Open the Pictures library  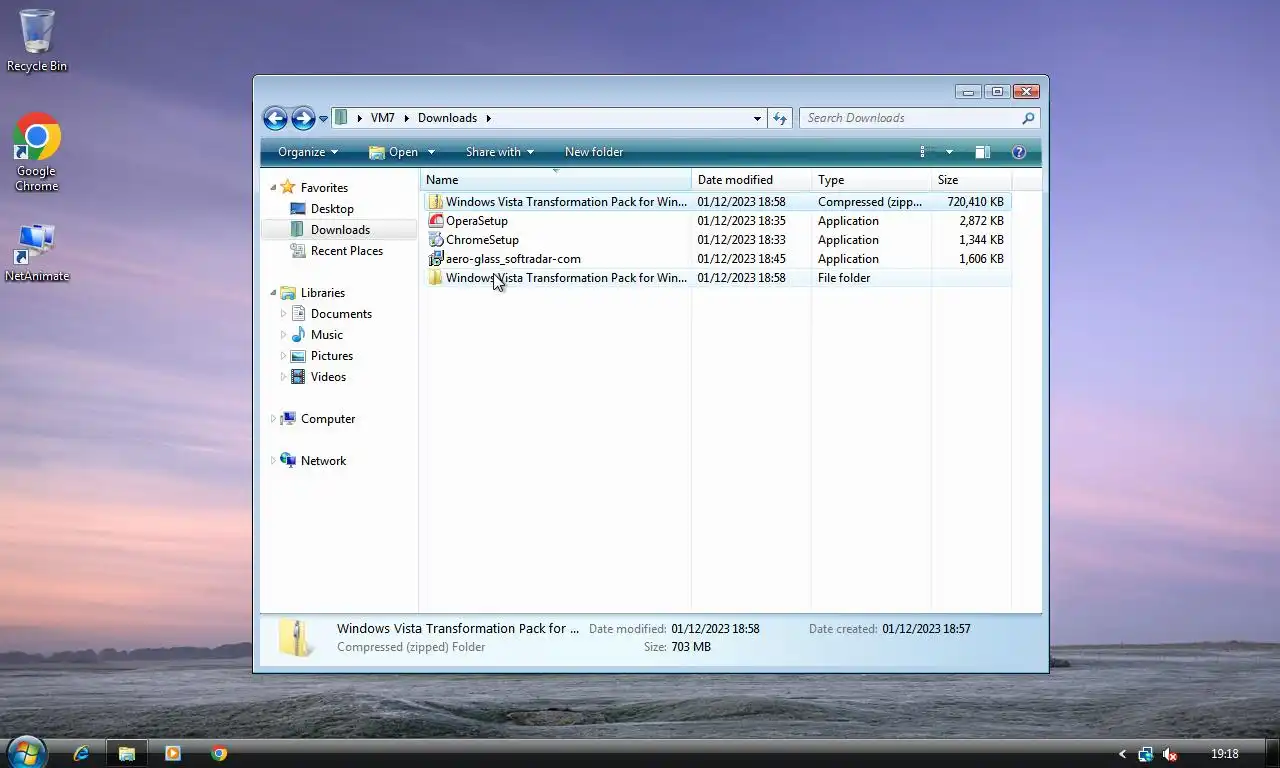pos(332,356)
